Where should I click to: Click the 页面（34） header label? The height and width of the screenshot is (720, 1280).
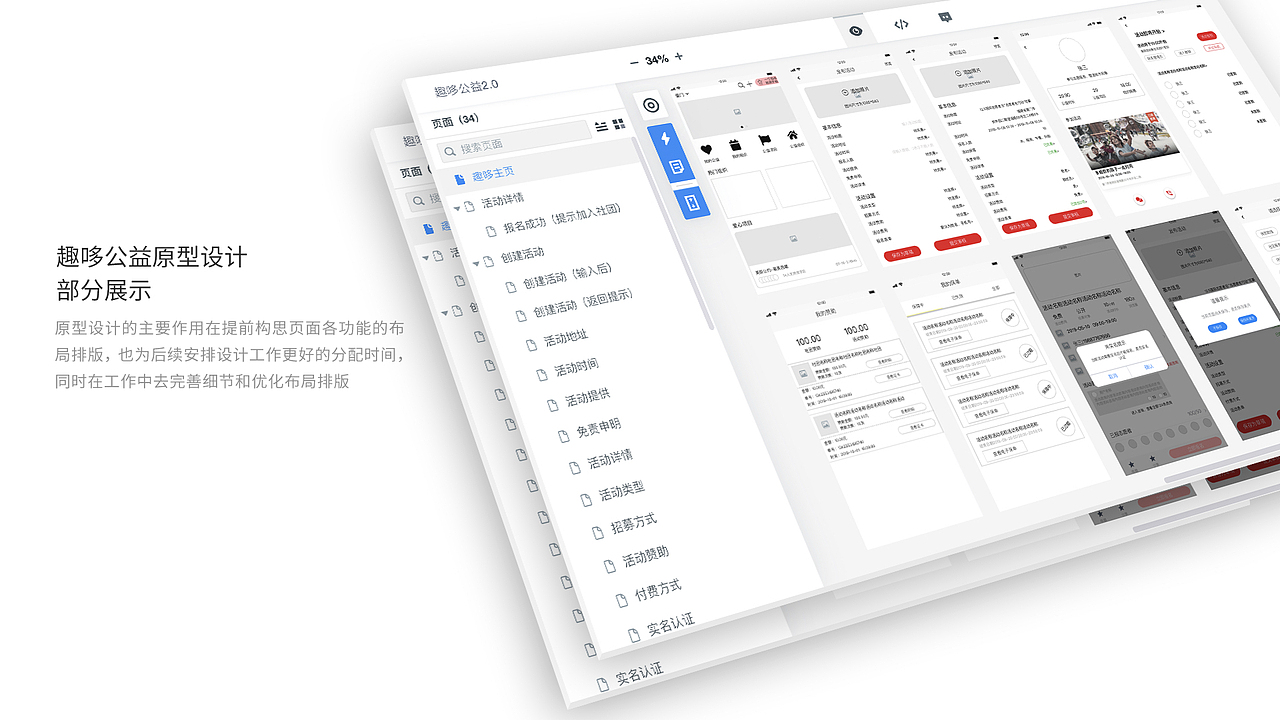click(x=455, y=122)
